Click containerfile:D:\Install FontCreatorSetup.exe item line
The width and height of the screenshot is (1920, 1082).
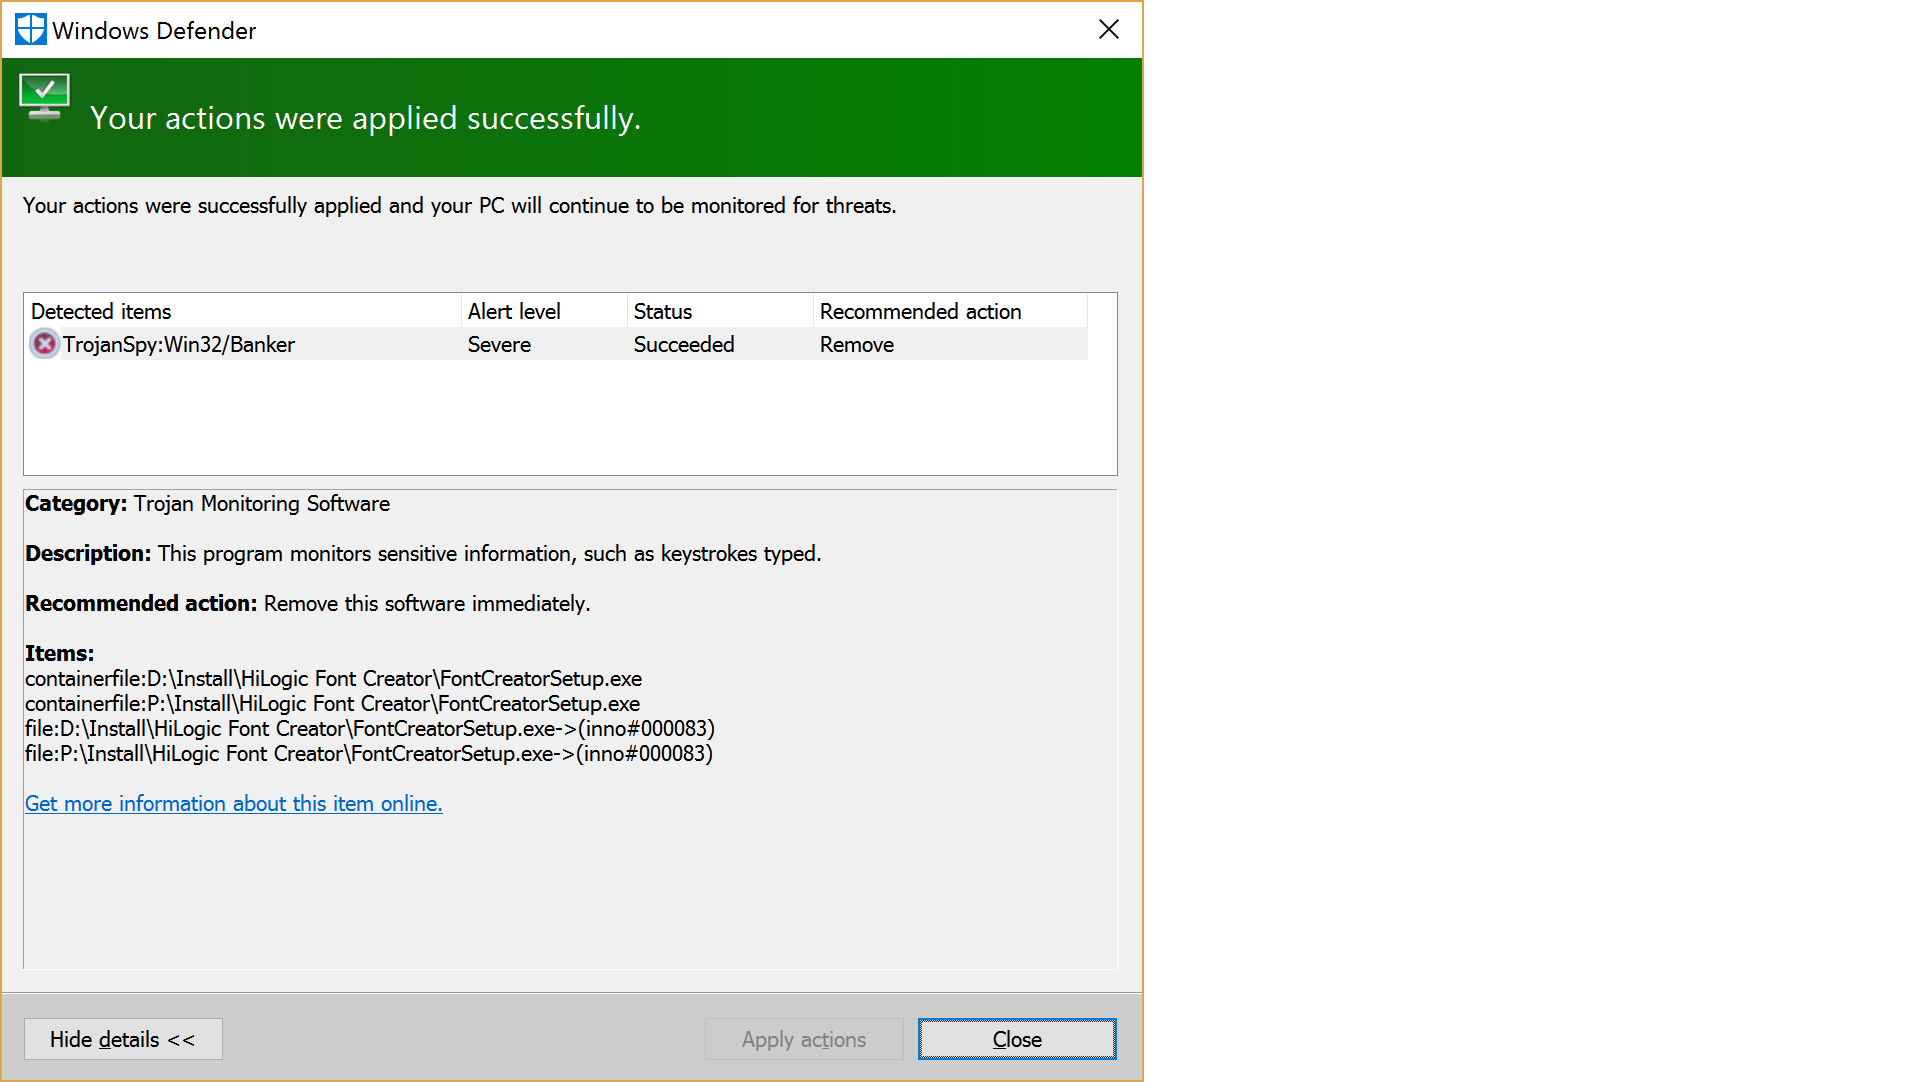click(333, 678)
